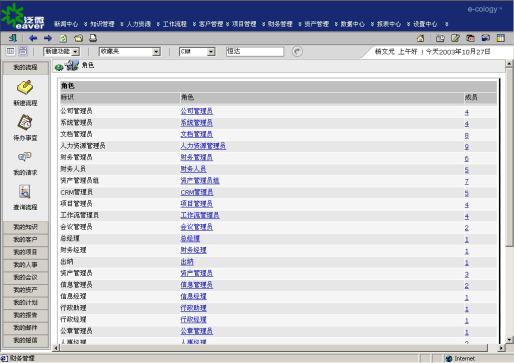Expand the 我的邮件 sidebar section
The image size is (514, 363).
pos(25,328)
